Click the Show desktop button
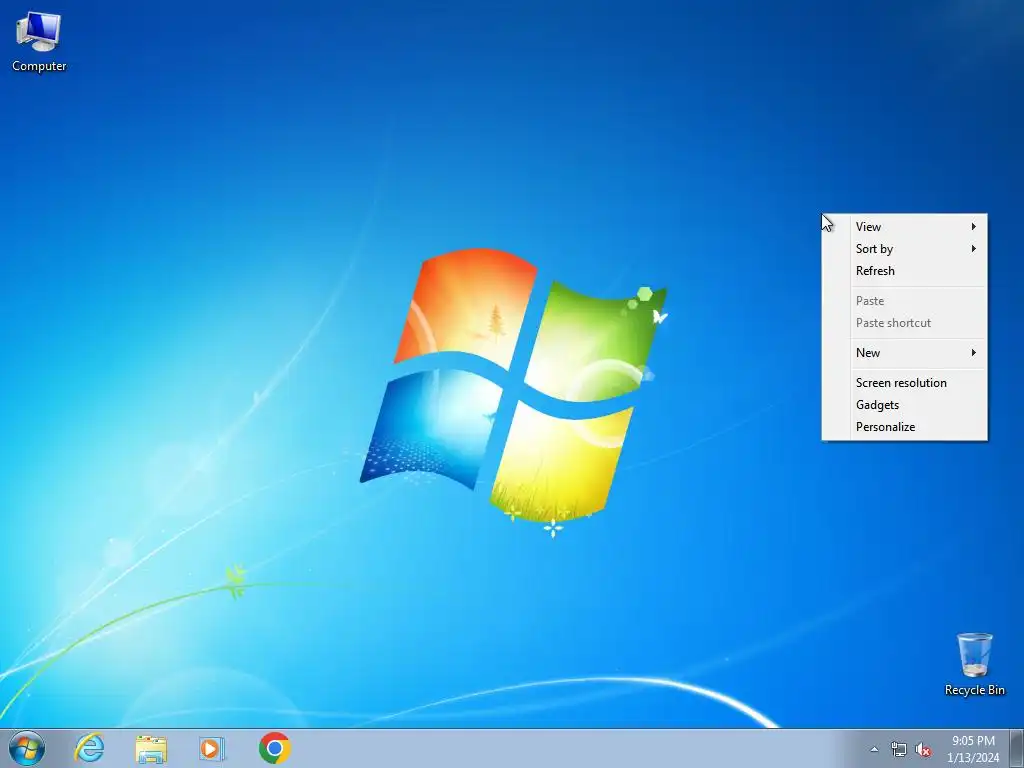 tap(1017, 748)
